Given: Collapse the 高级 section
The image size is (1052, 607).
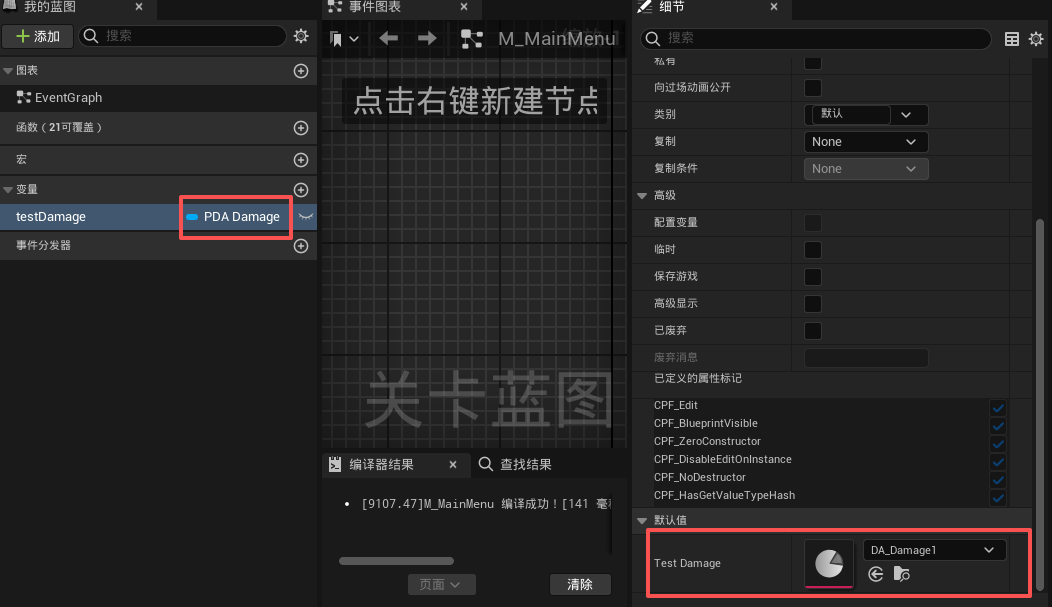Looking at the screenshot, I should point(643,196).
